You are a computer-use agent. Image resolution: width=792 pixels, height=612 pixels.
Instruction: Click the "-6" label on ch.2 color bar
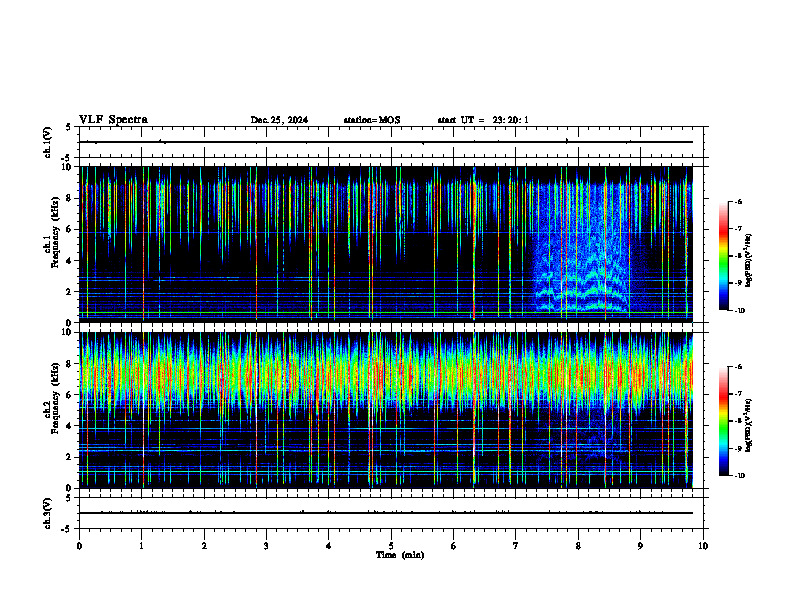(x=738, y=367)
